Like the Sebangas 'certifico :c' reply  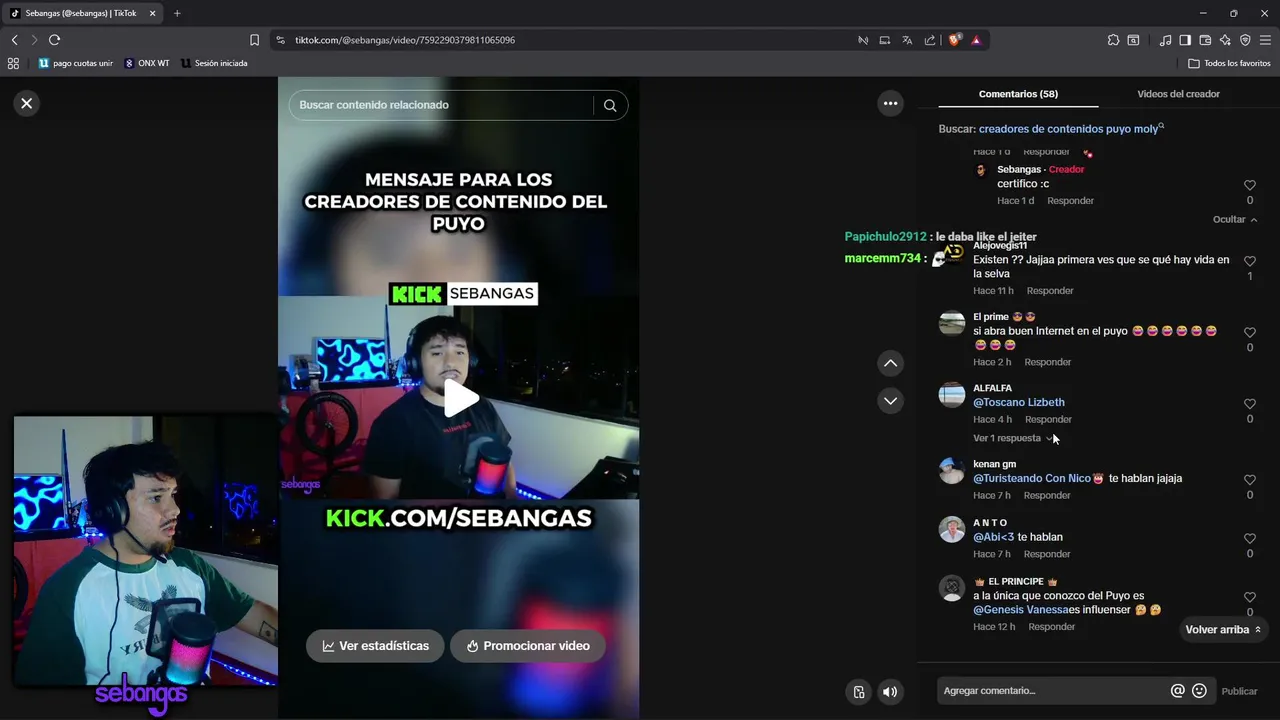coord(1250,185)
